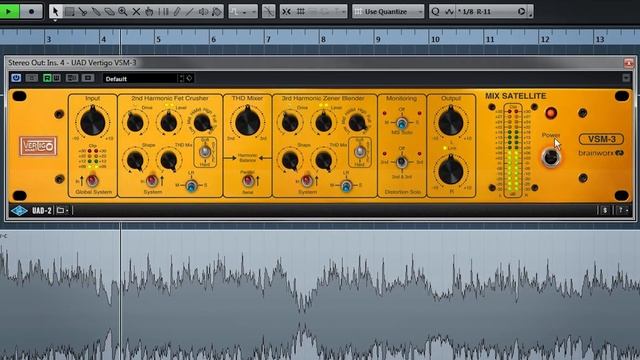Set the Distortion Solo 2nd/3rd switch

(x=402, y=162)
